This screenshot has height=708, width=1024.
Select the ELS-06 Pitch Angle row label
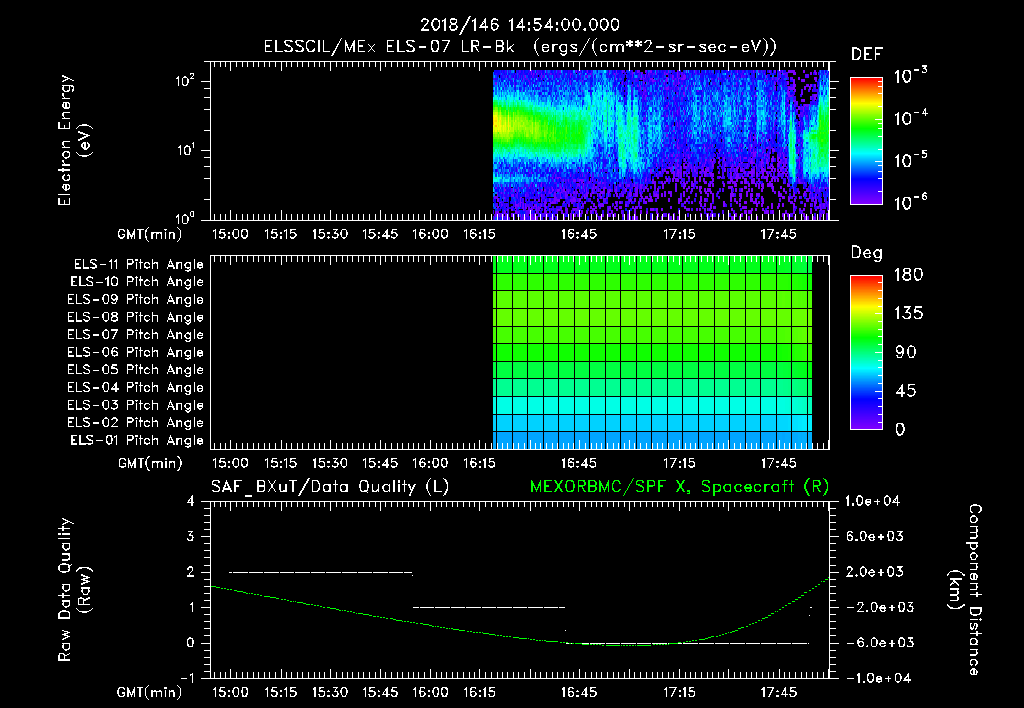click(135, 353)
